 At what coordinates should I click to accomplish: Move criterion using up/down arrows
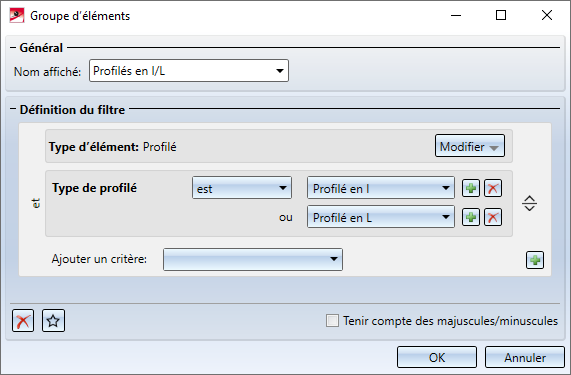(529, 203)
